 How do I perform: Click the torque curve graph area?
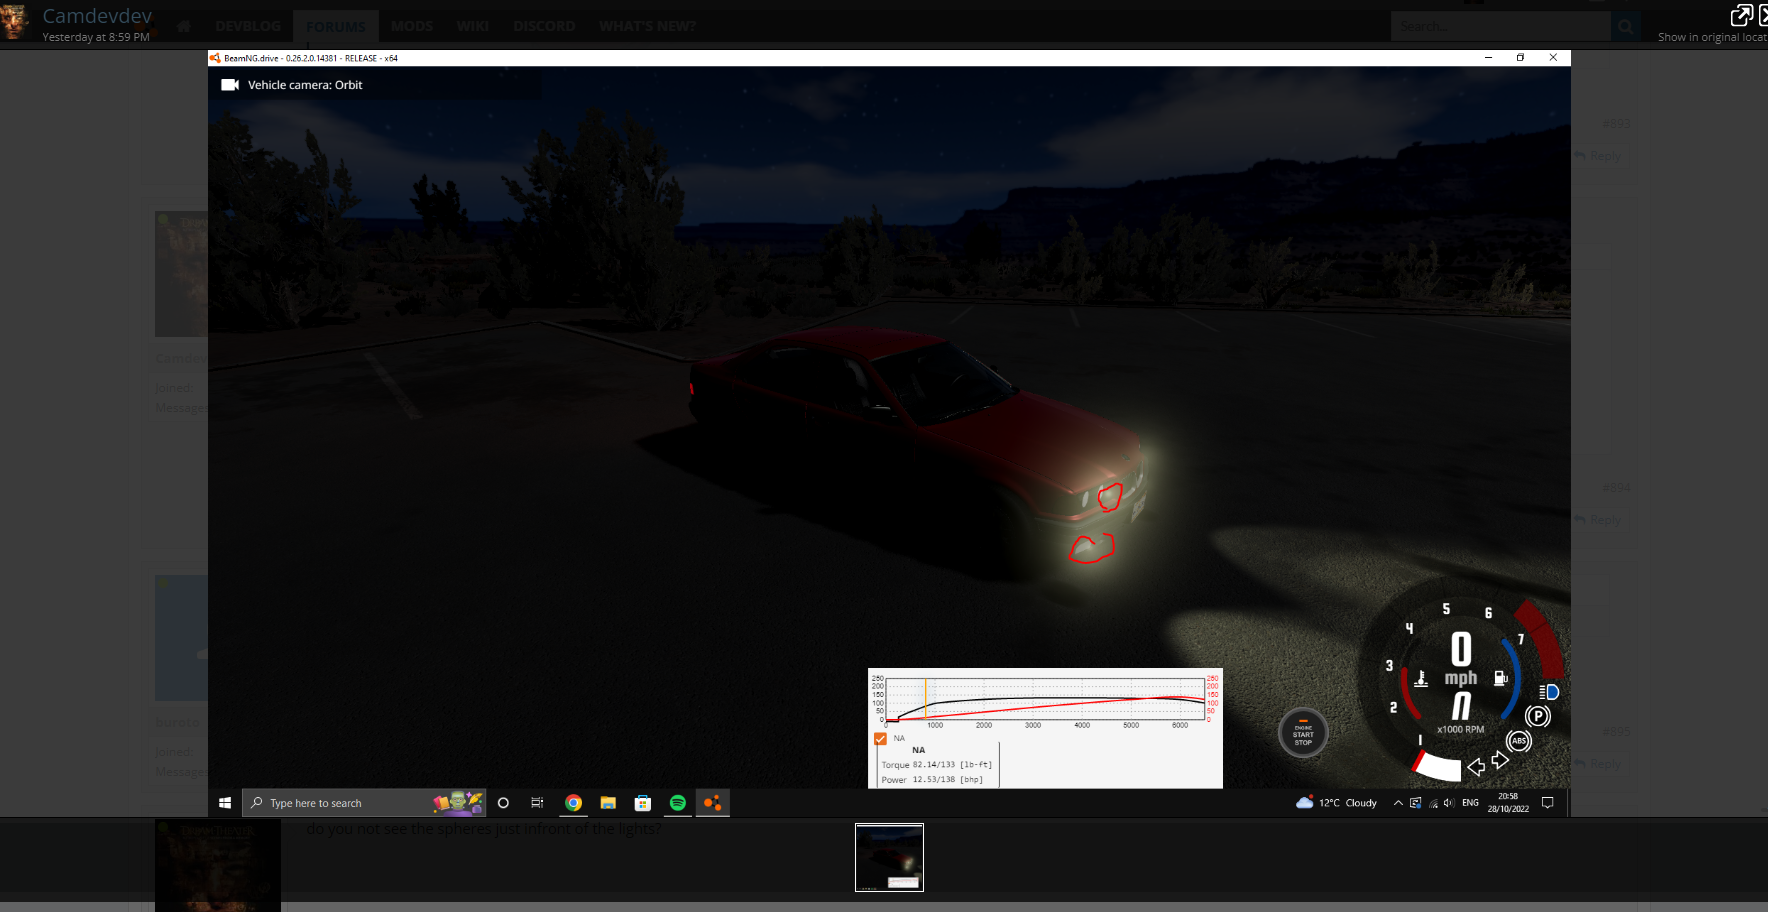[x=1045, y=699]
